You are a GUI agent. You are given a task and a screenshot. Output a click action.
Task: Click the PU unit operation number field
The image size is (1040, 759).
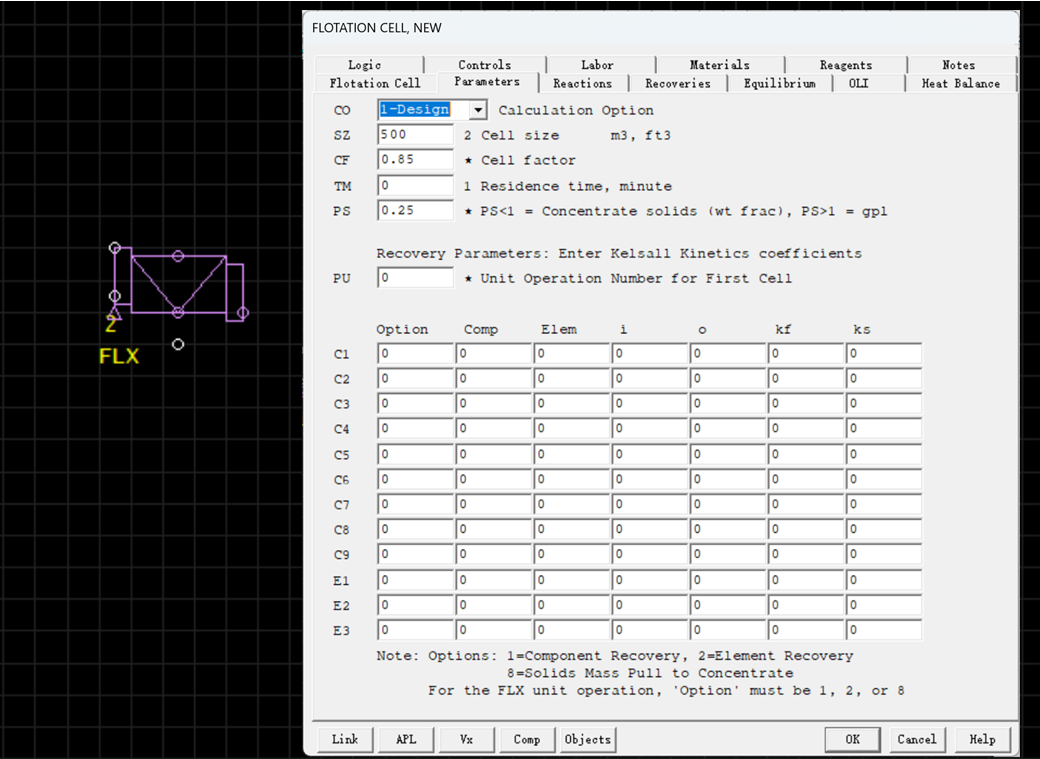pyautogui.click(x=415, y=278)
